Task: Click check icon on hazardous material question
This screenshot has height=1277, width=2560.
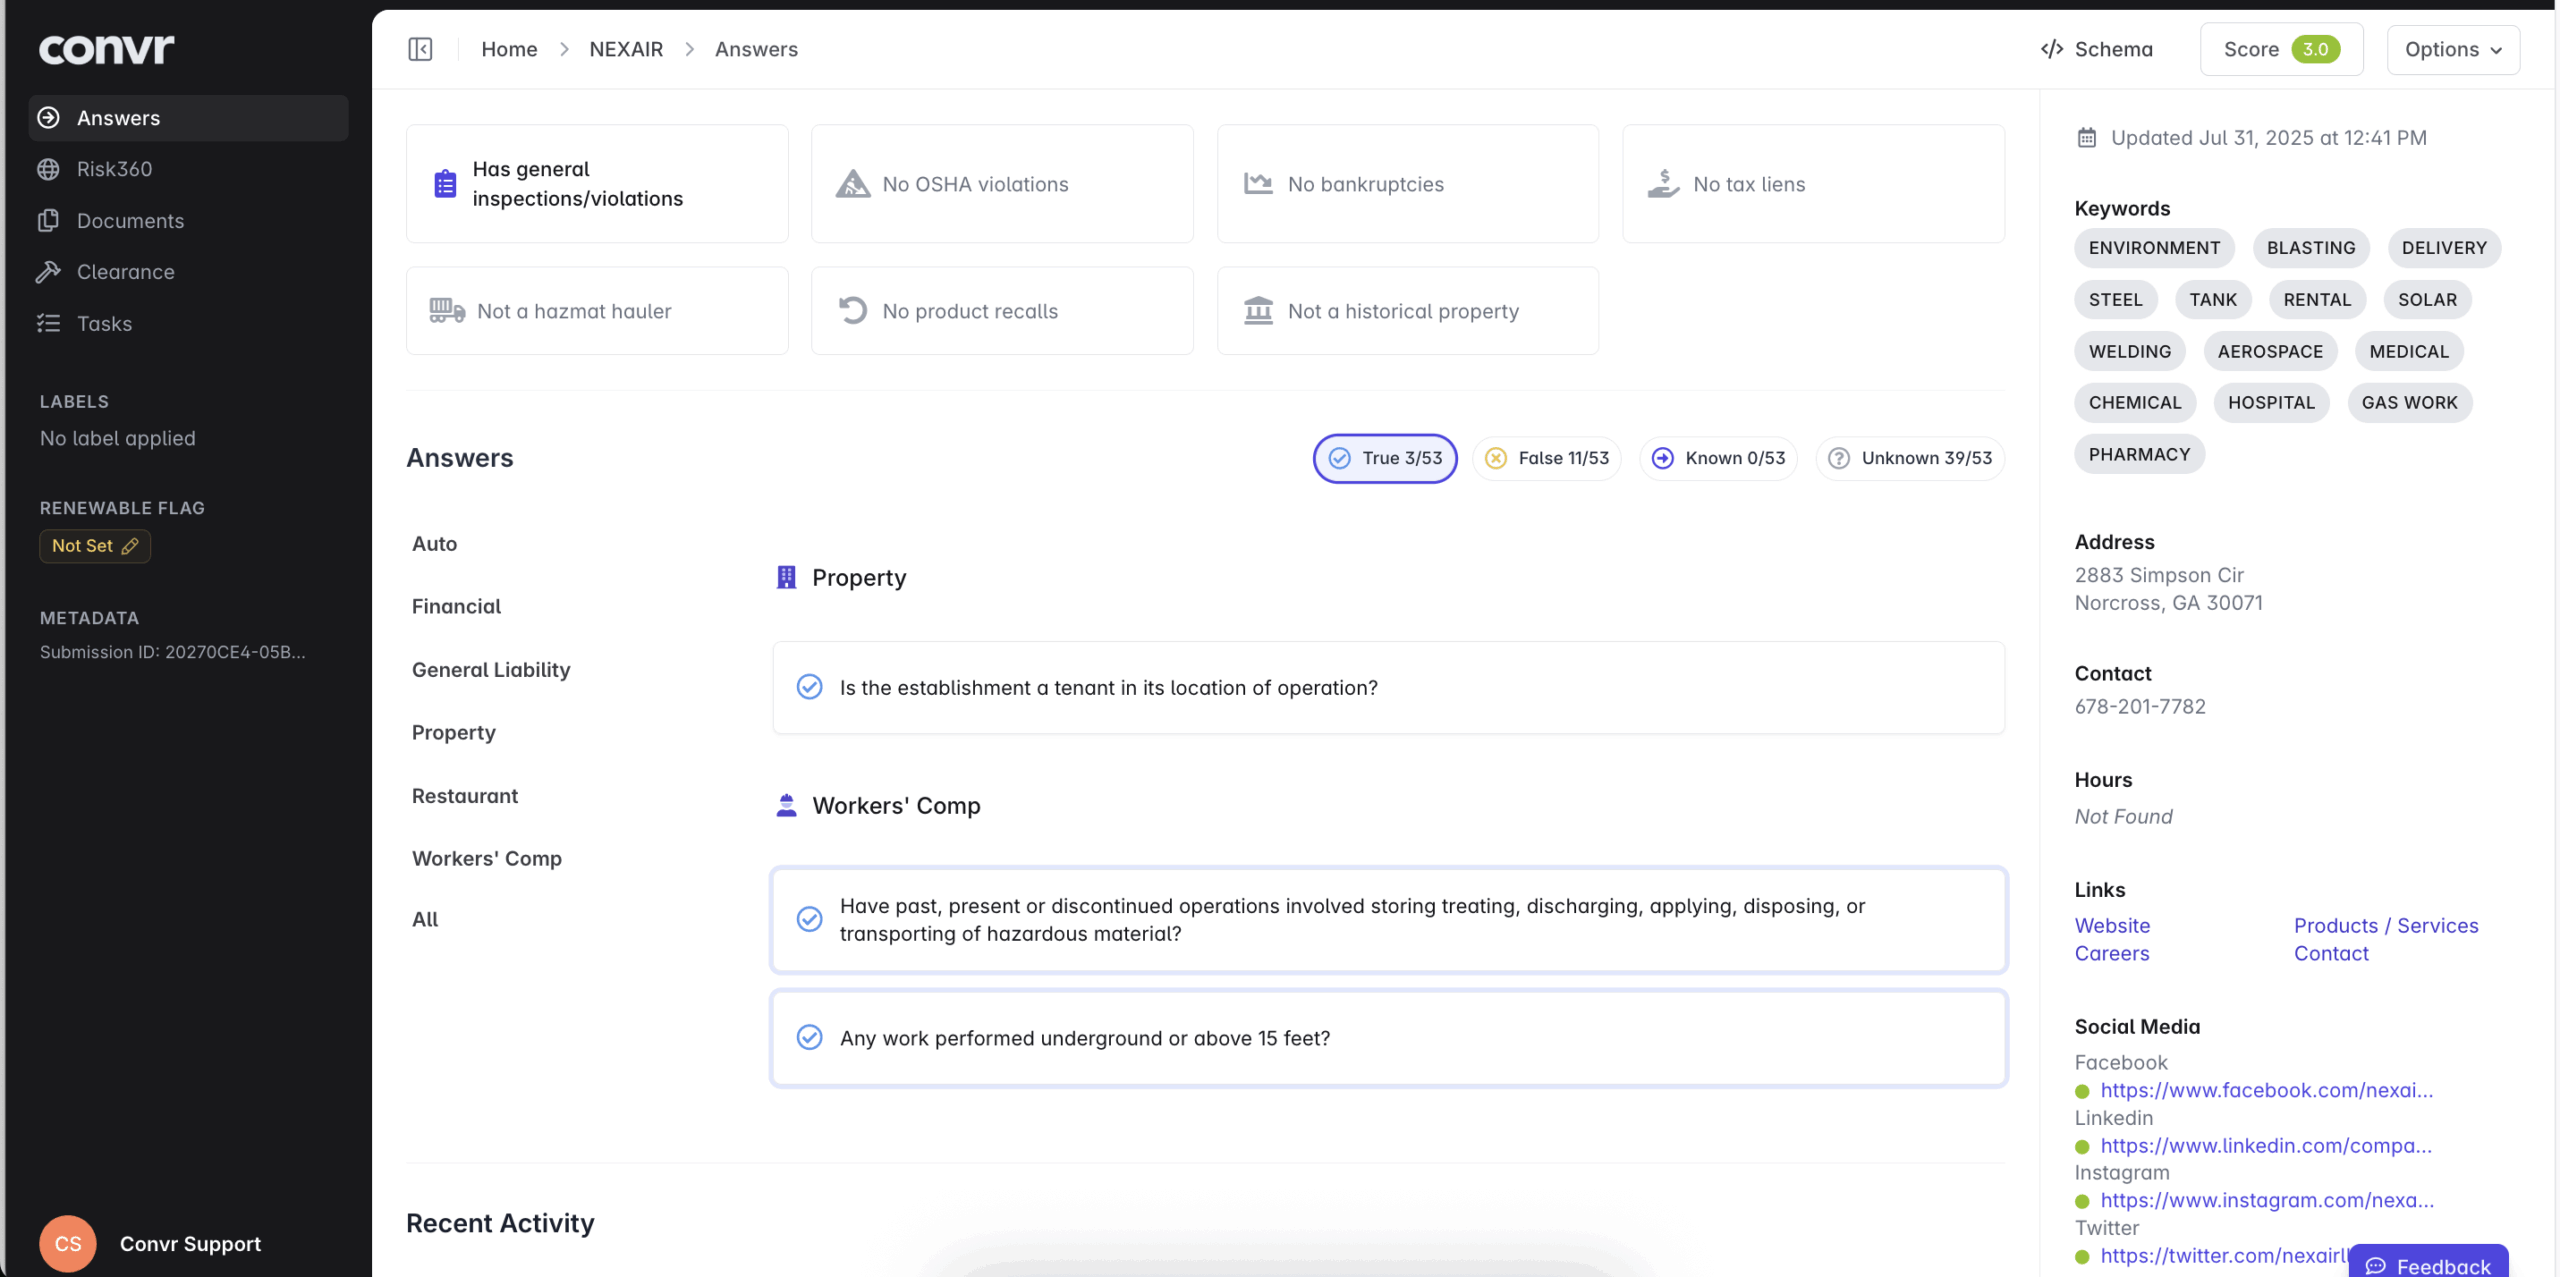Action: click(809, 919)
